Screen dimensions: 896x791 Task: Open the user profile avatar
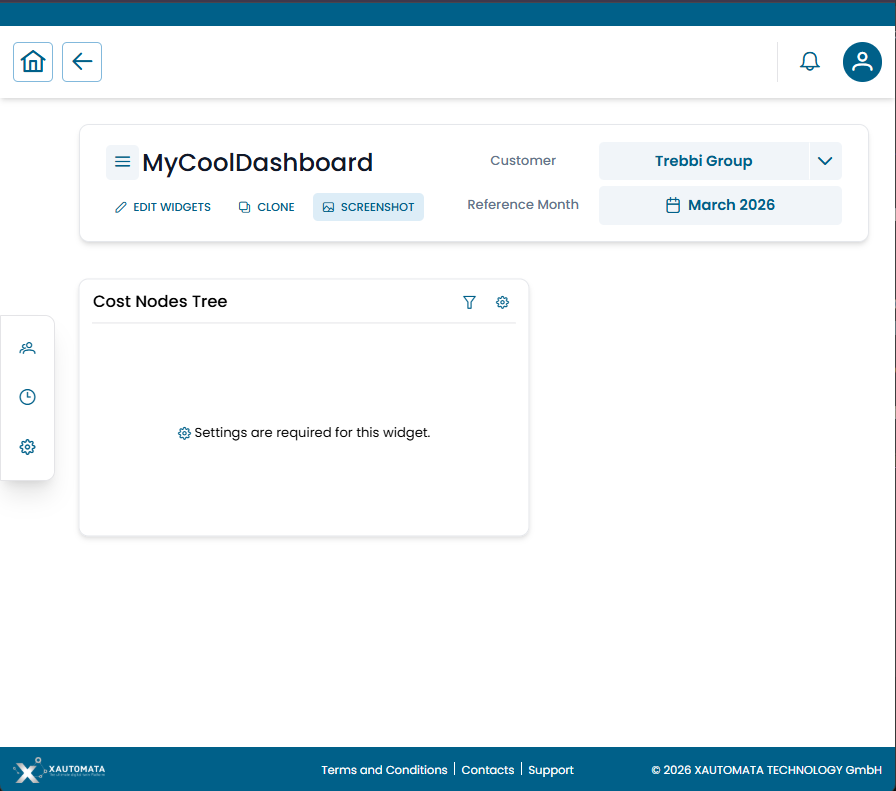click(x=861, y=61)
